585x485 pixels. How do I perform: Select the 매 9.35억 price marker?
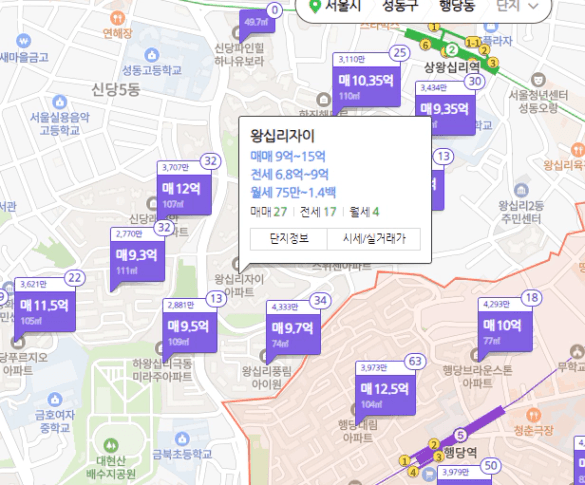(445, 109)
